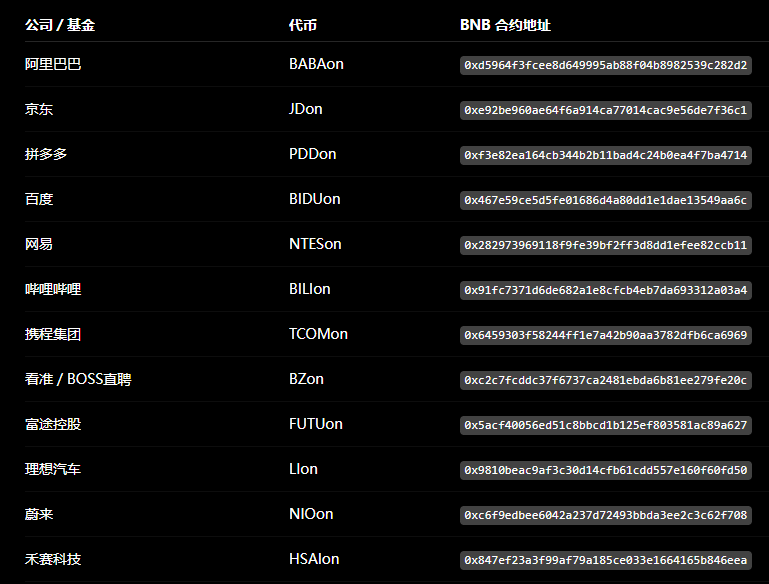Select the NIOon token cell
This screenshot has height=584, width=769.
pos(311,514)
